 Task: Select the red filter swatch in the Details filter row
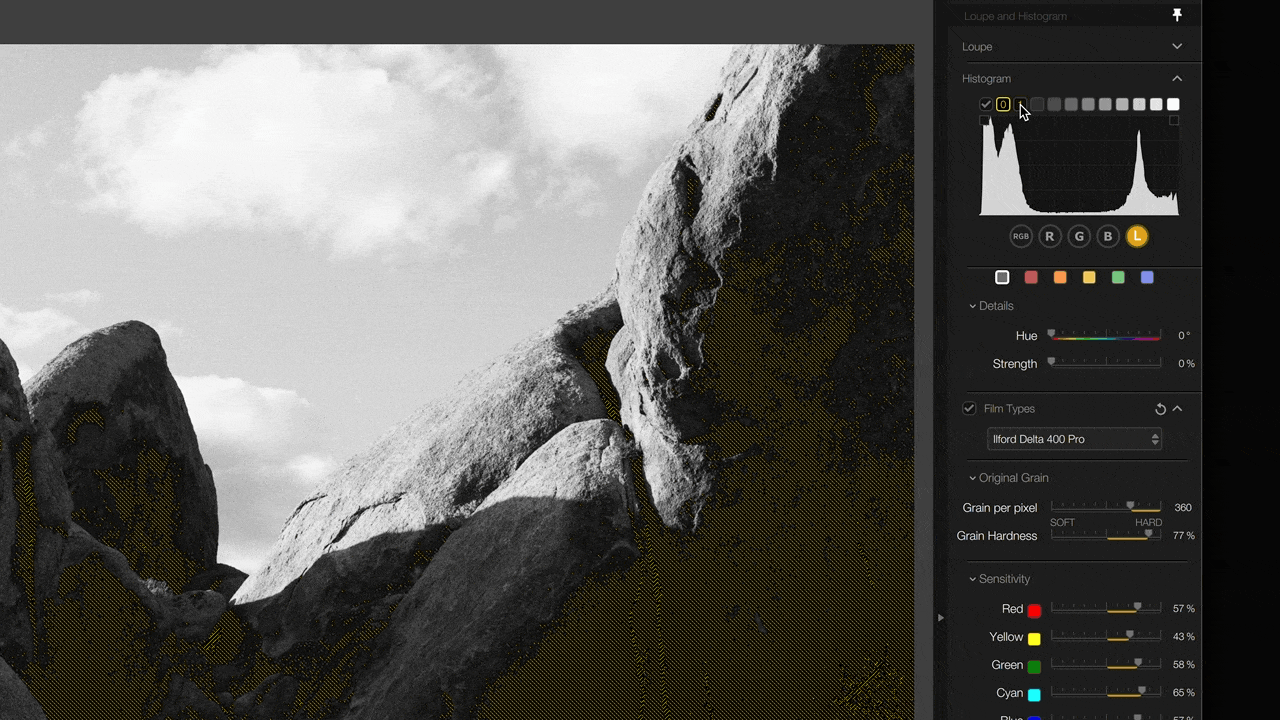tap(1031, 277)
